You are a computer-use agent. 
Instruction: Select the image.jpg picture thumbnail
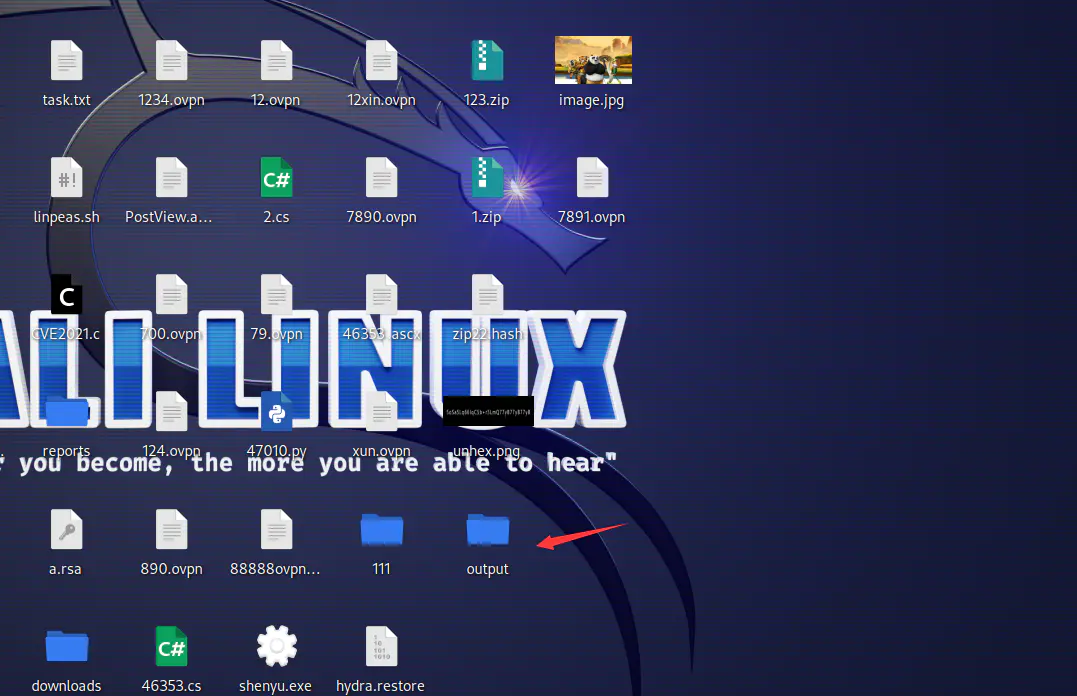click(x=593, y=60)
